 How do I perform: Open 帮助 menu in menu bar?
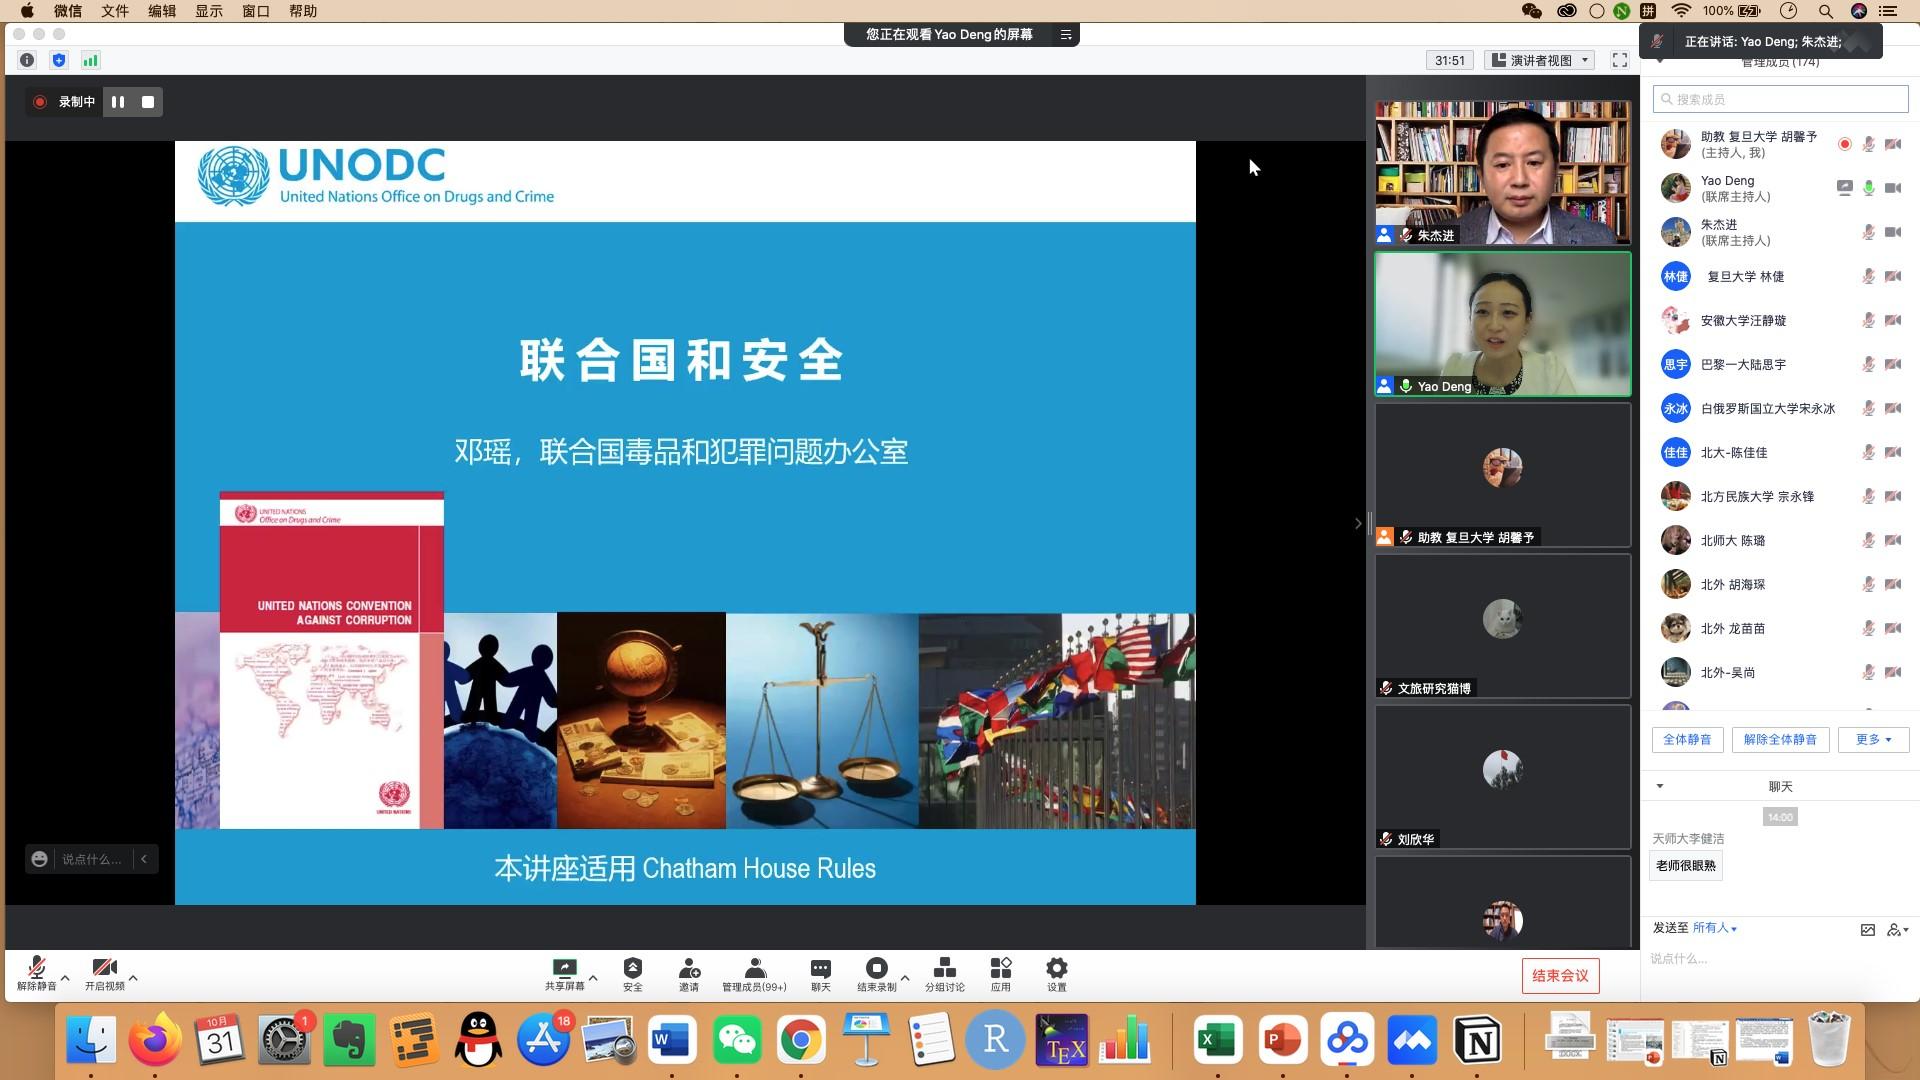click(303, 11)
